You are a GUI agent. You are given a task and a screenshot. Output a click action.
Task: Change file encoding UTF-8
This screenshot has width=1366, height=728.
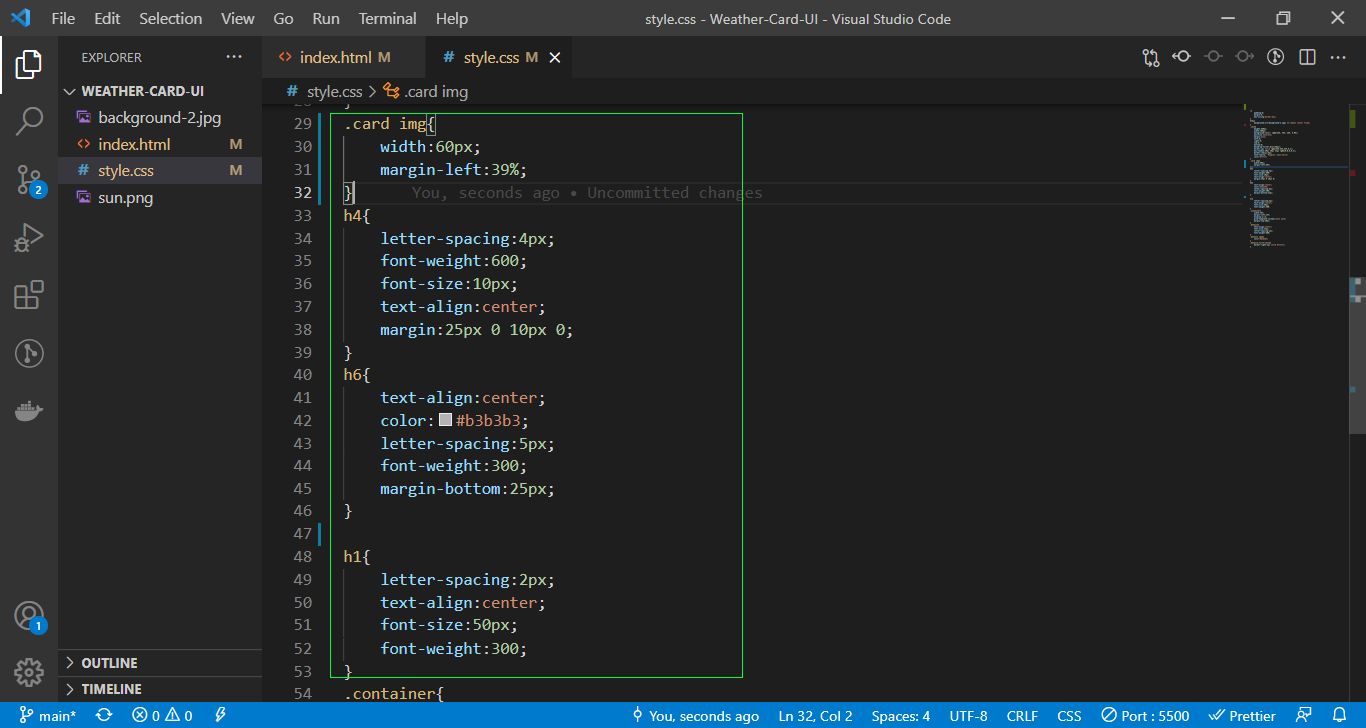(969, 716)
